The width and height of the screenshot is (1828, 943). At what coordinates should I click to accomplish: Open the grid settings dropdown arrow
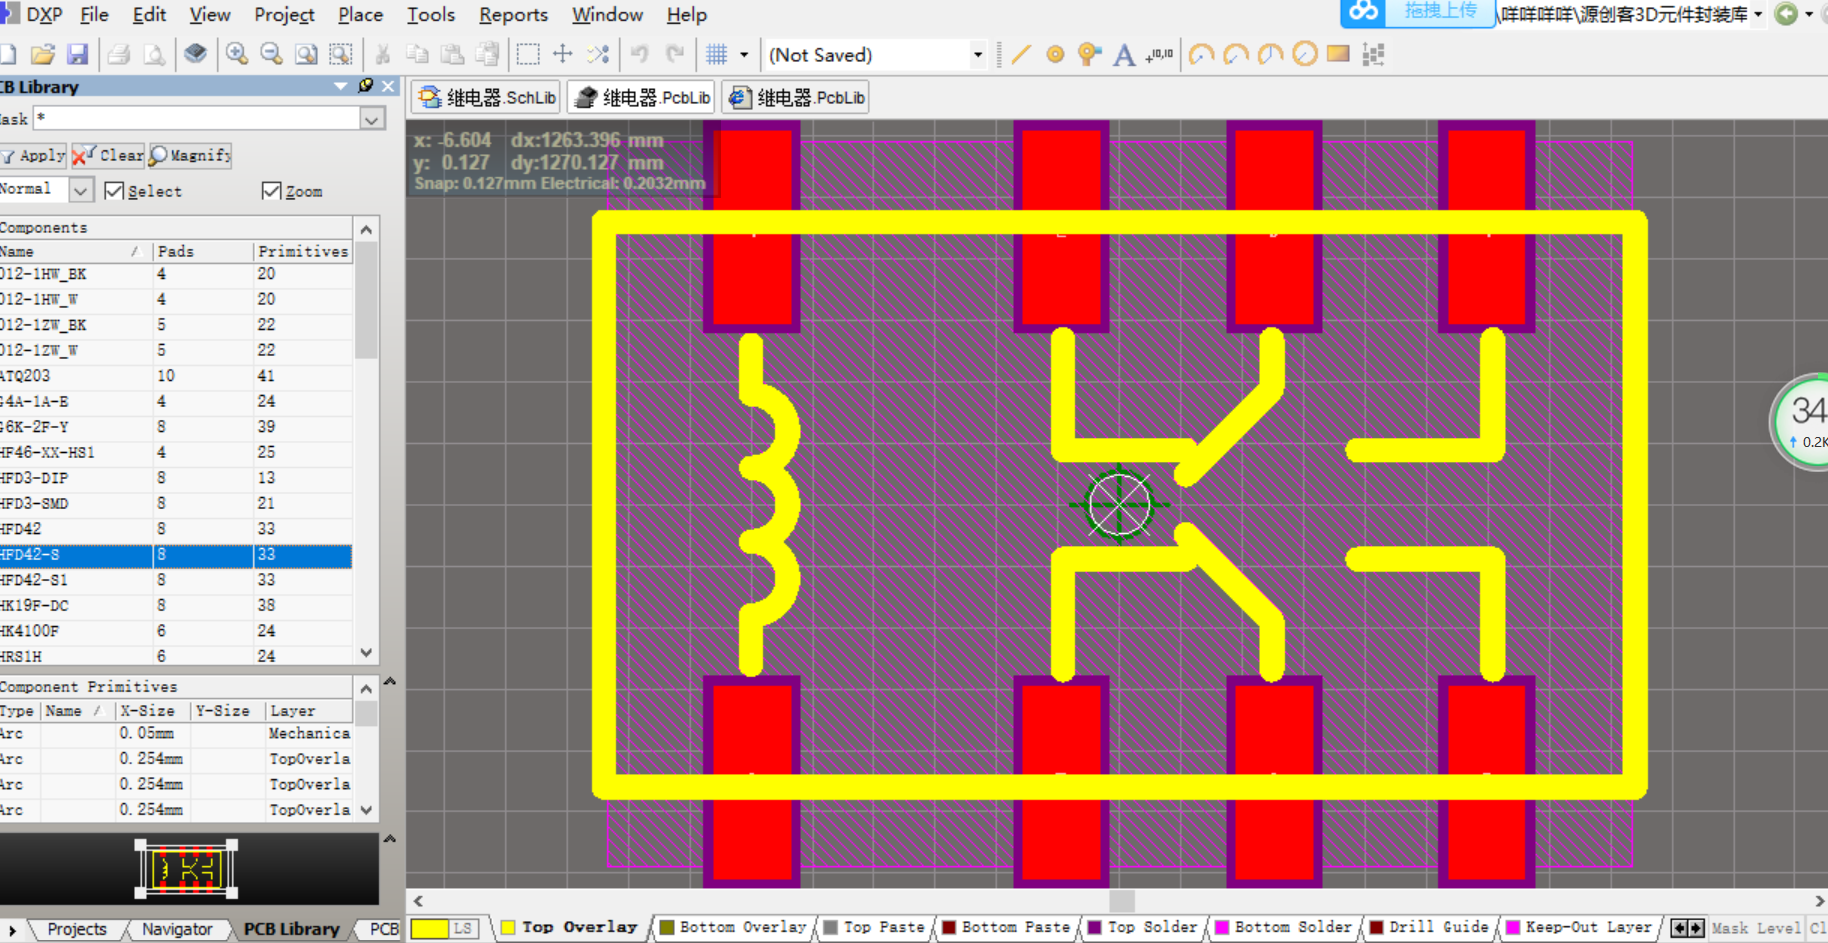pos(743,55)
